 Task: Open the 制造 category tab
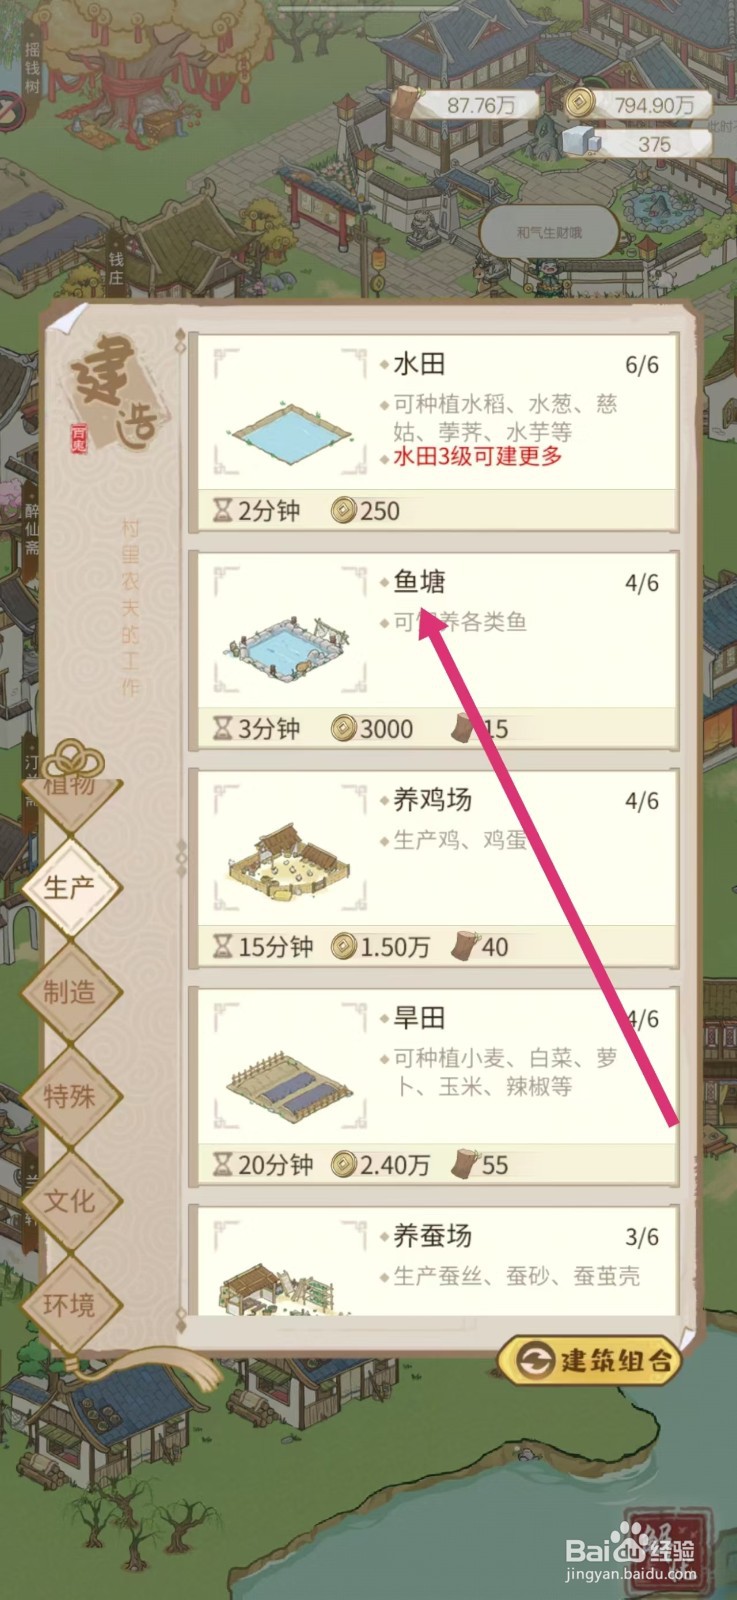click(x=71, y=992)
